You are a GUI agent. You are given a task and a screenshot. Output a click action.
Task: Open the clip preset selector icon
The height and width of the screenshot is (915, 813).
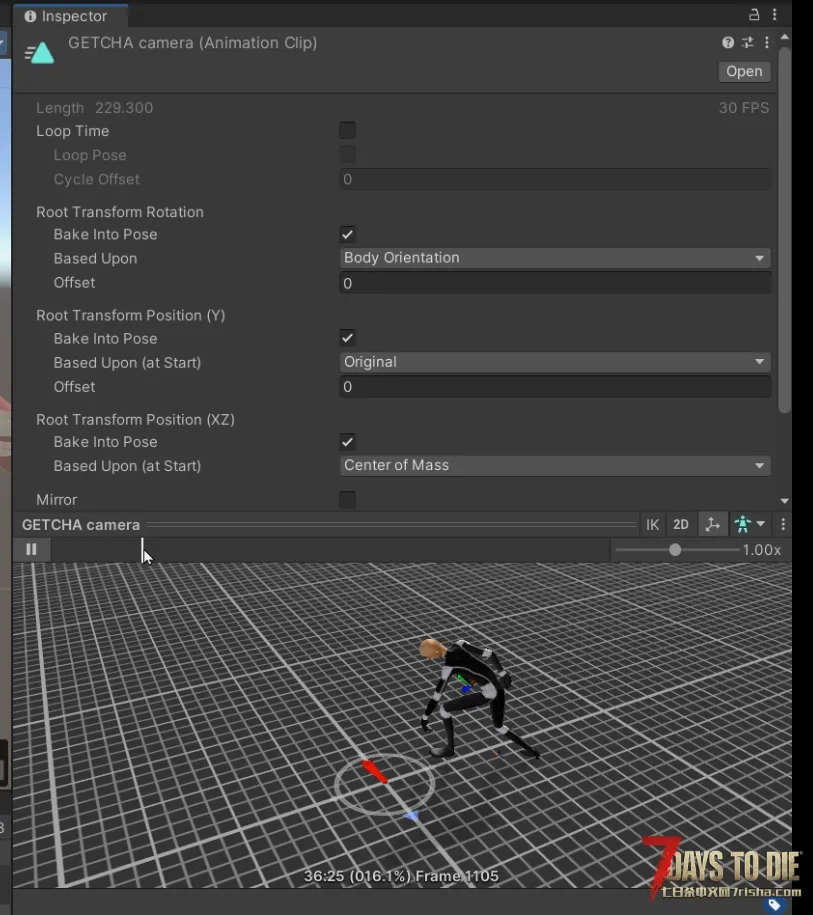[x=748, y=42]
